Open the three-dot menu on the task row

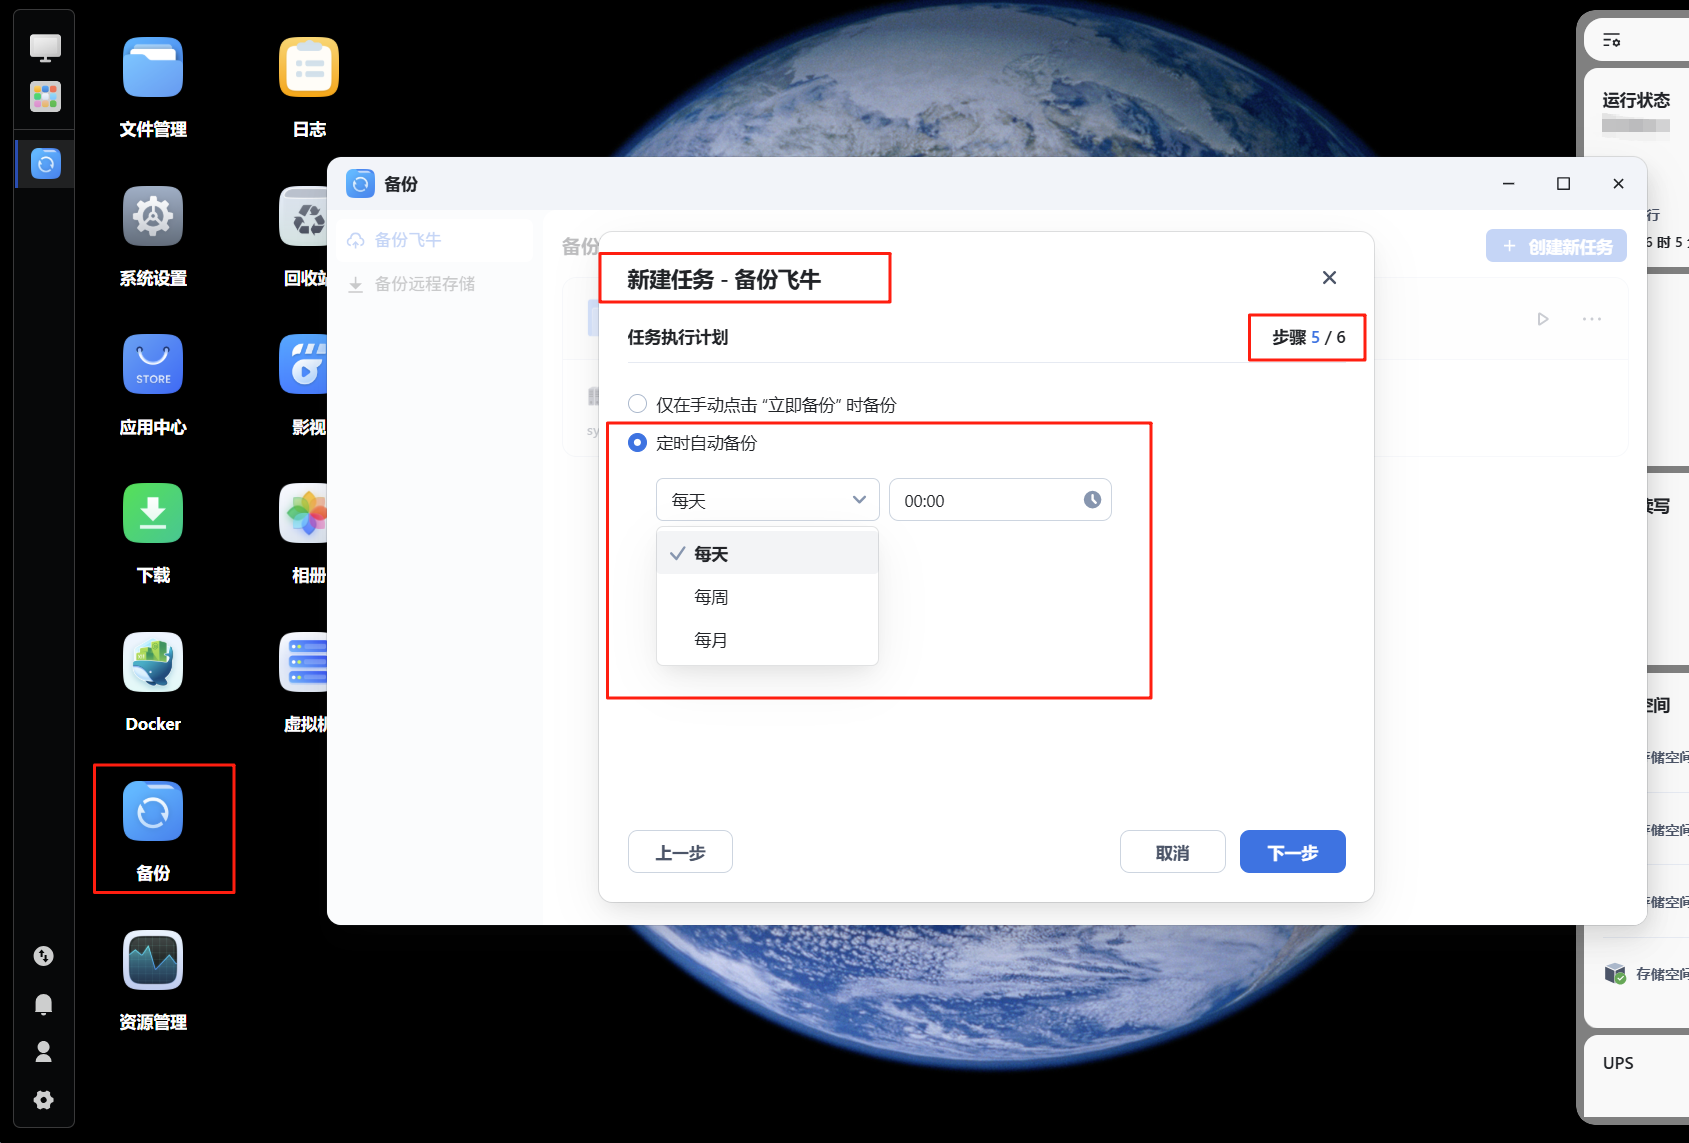click(1592, 319)
